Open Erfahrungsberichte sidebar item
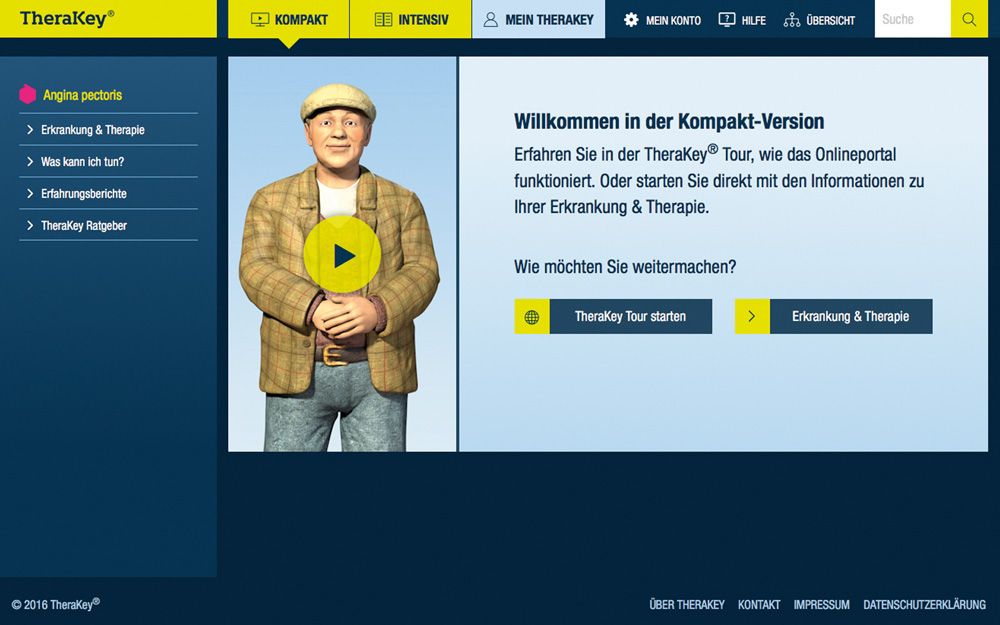Viewport: 1000px width, 625px height. tap(108, 193)
